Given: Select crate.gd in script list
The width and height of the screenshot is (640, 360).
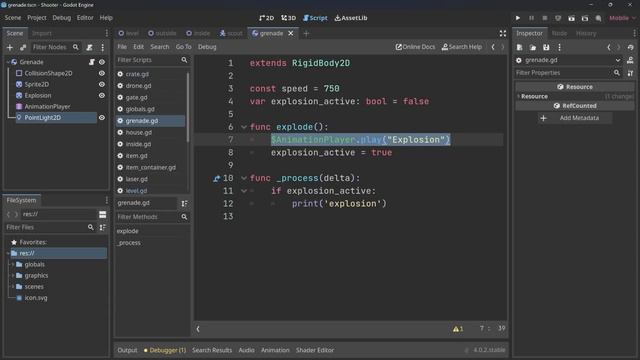Looking at the screenshot, I should pyautogui.click(x=137, y=74).
